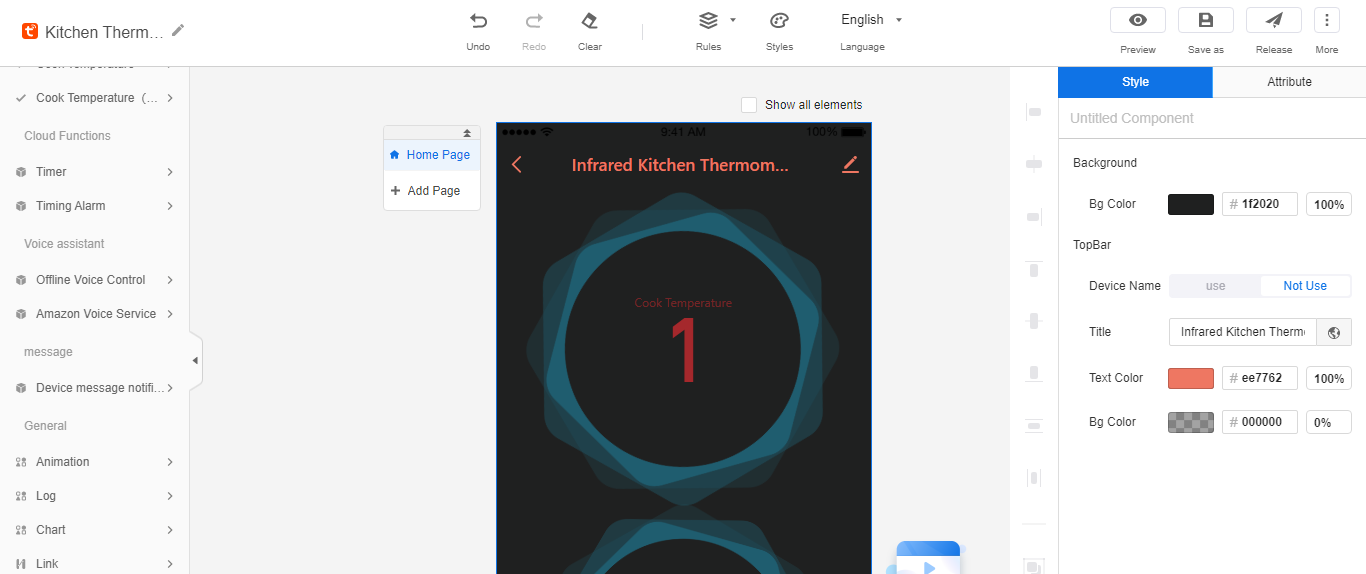Select Not Use for Device Name
Viewport: 1366px width, 574px height.
(x=1304, y=286)
